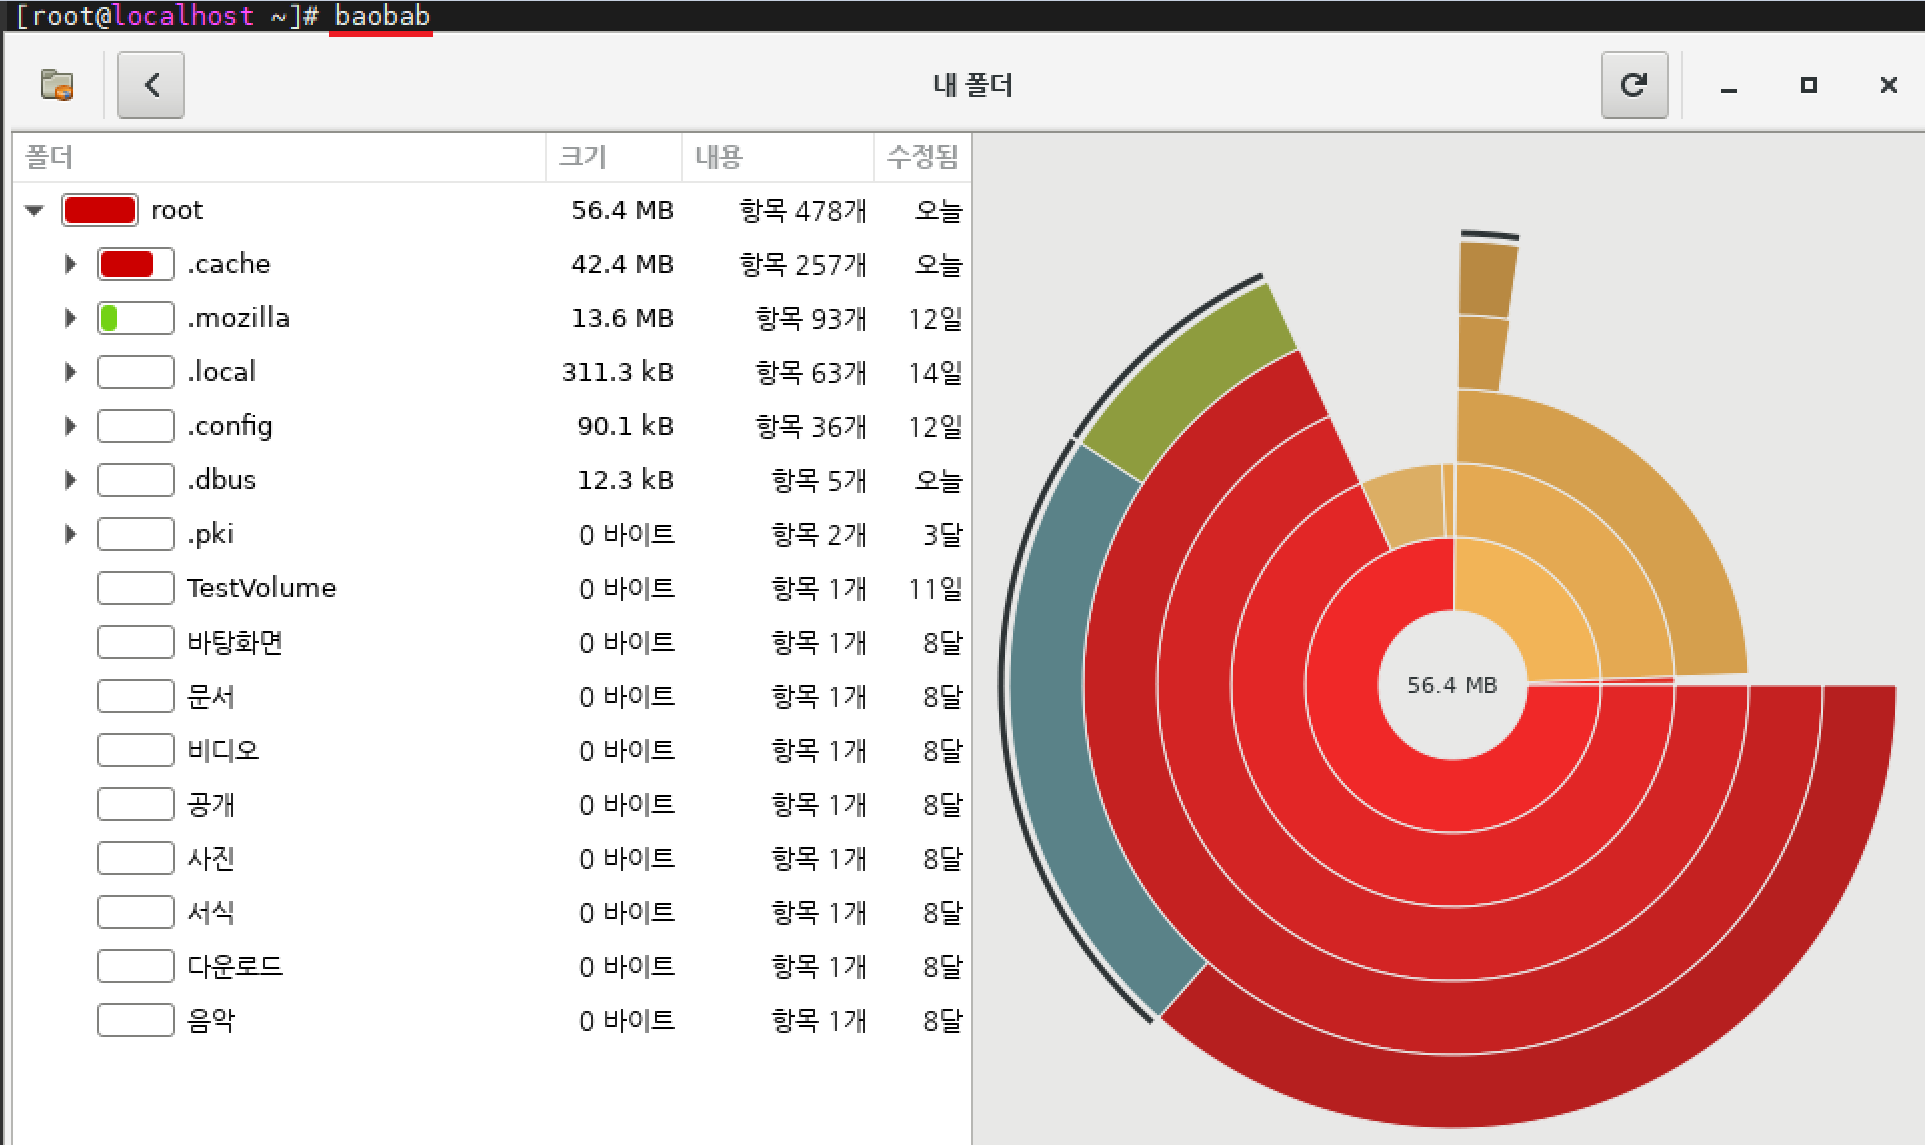Close the disk usage analyzer window
The width and height of the screenshot is (1925, 1145).
[1888, 85]
